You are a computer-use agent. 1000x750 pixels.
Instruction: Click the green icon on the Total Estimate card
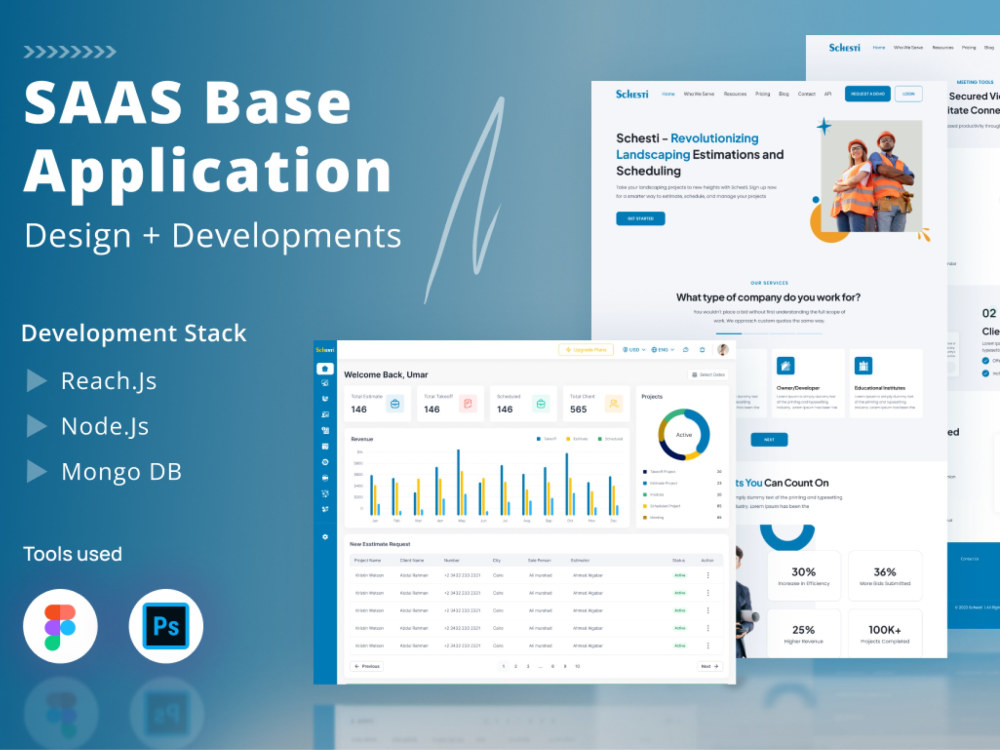coord(395,404)
